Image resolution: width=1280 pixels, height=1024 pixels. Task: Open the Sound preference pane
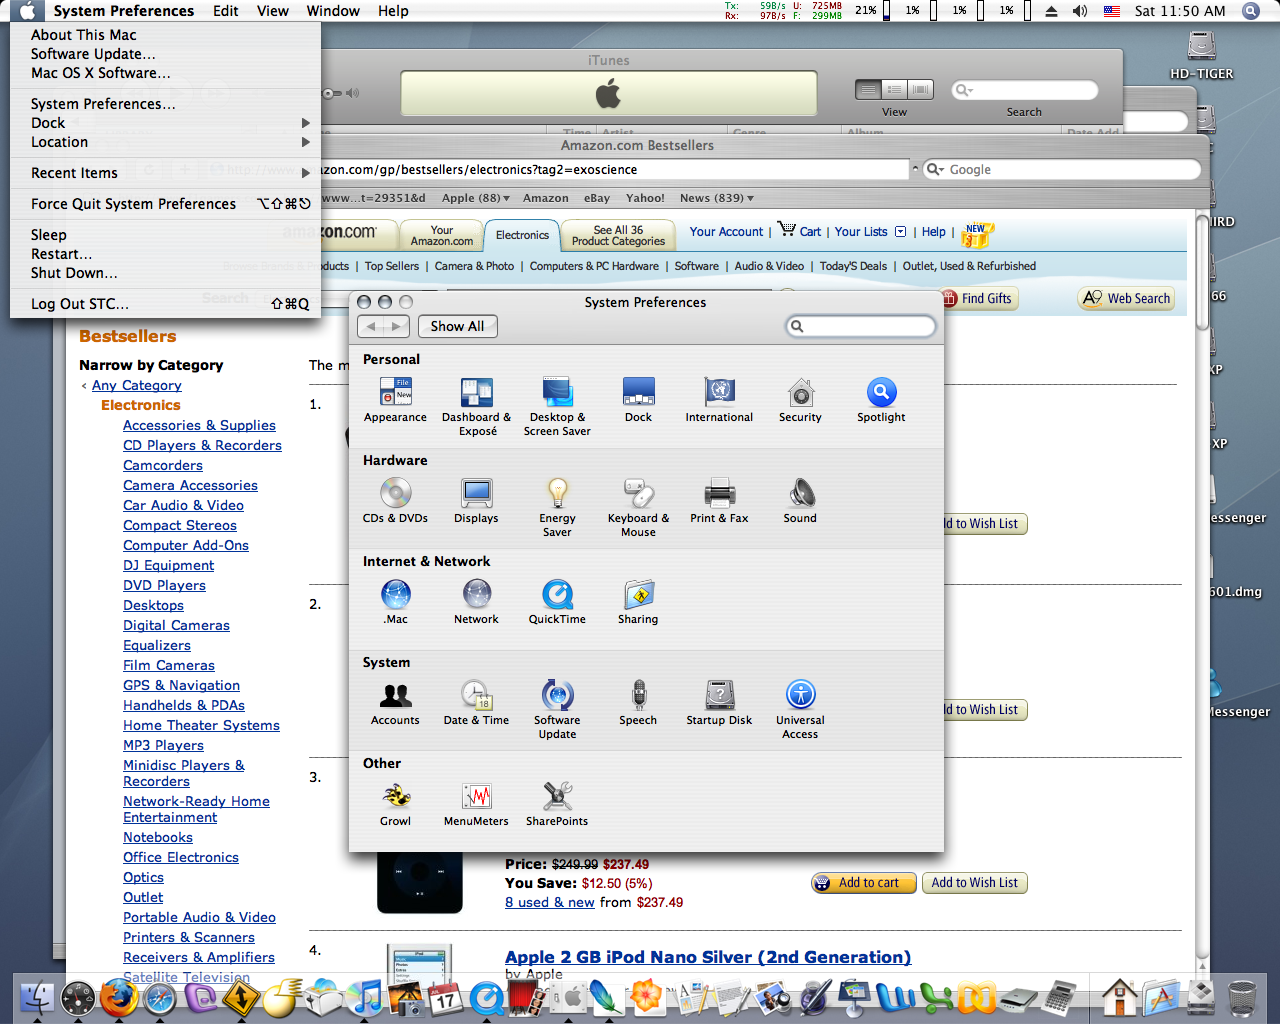[800, 501]
